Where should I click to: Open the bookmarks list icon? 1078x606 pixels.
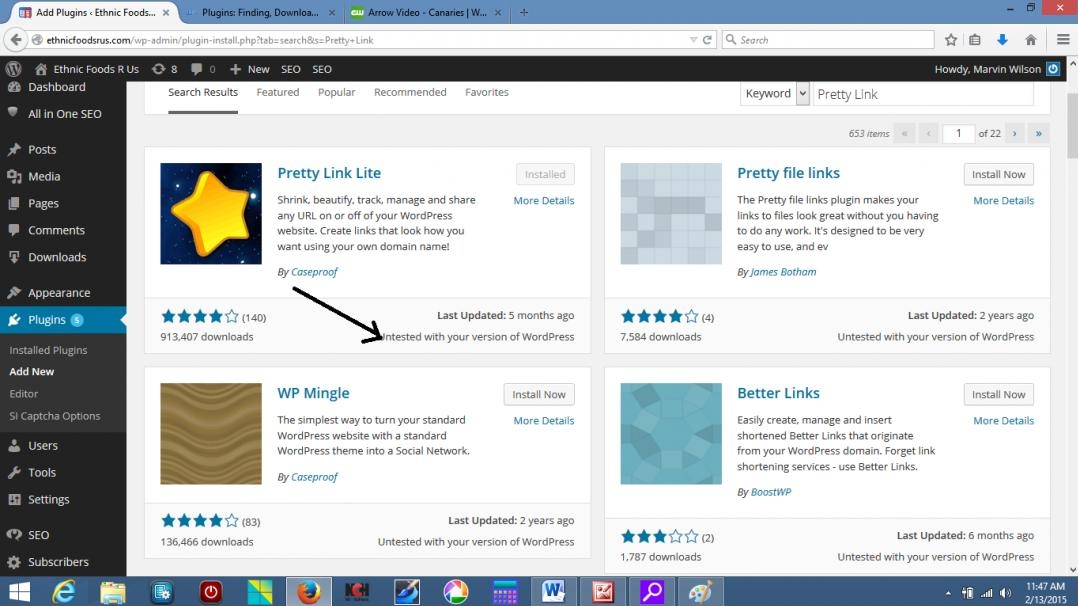pyautogui.click(x=975, y=40)
